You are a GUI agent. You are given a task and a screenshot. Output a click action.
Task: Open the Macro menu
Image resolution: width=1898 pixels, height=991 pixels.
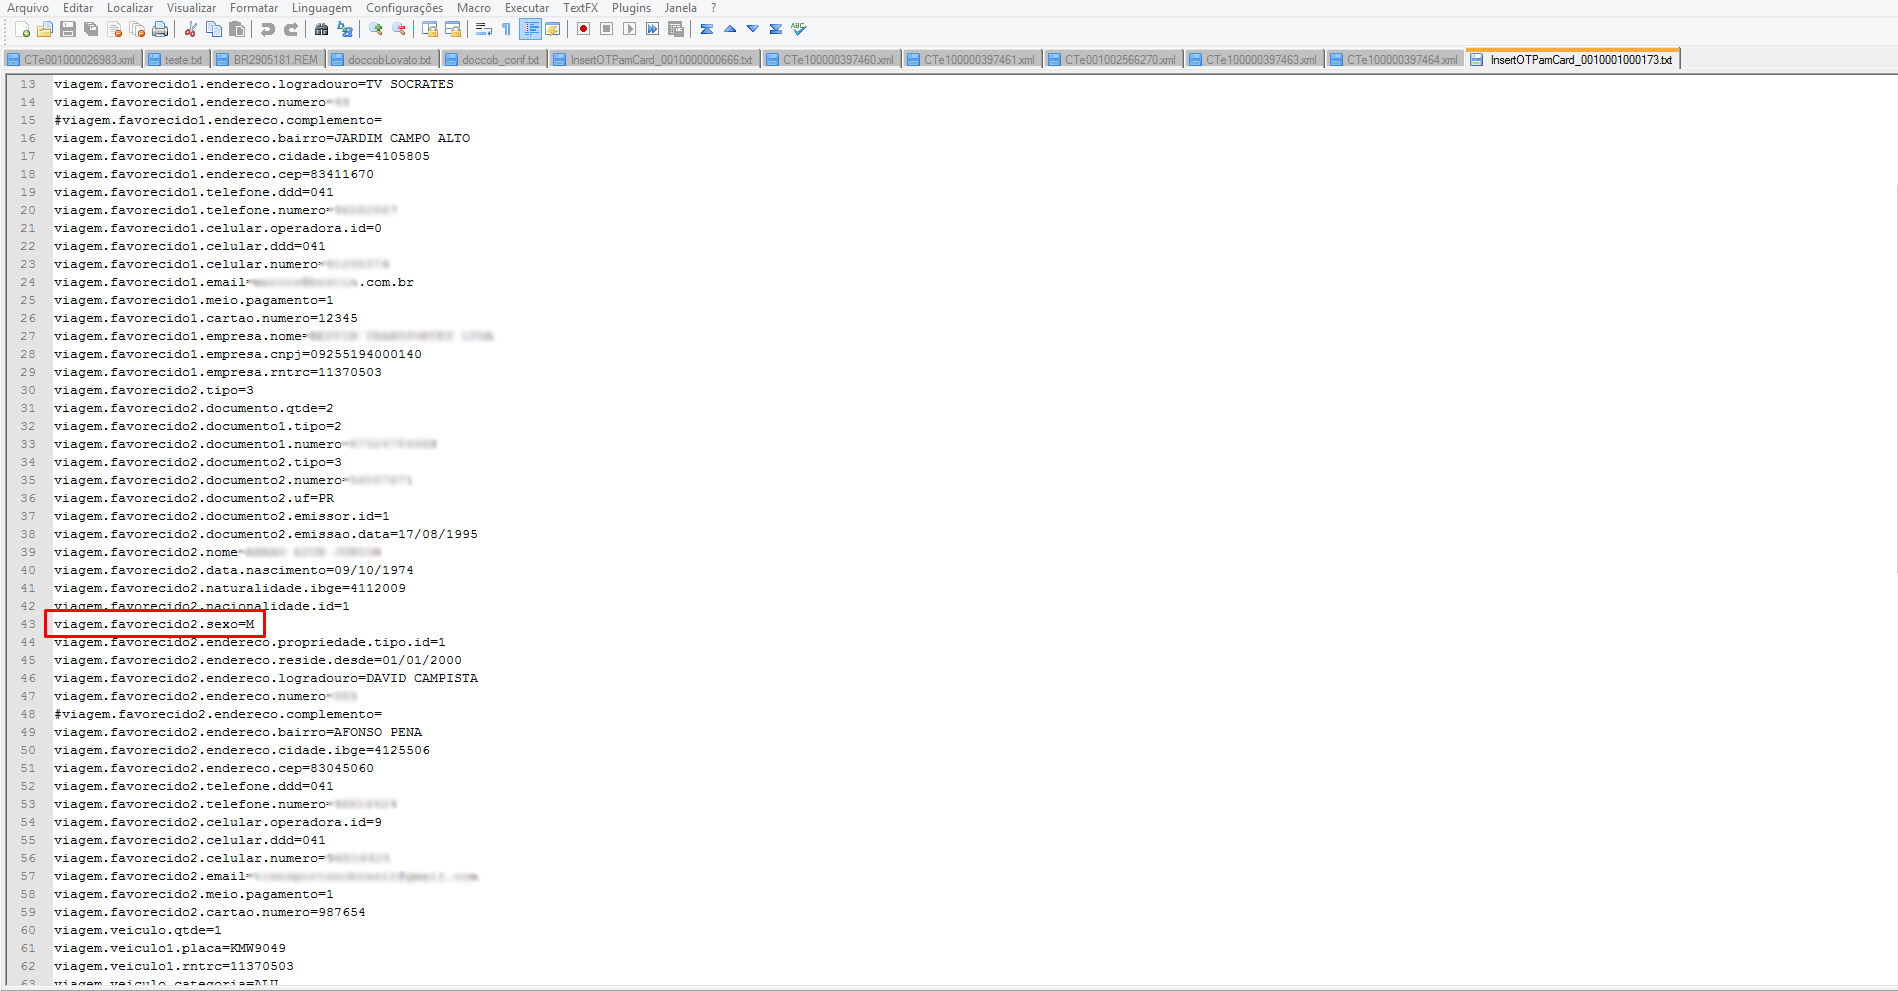point(474,8)
